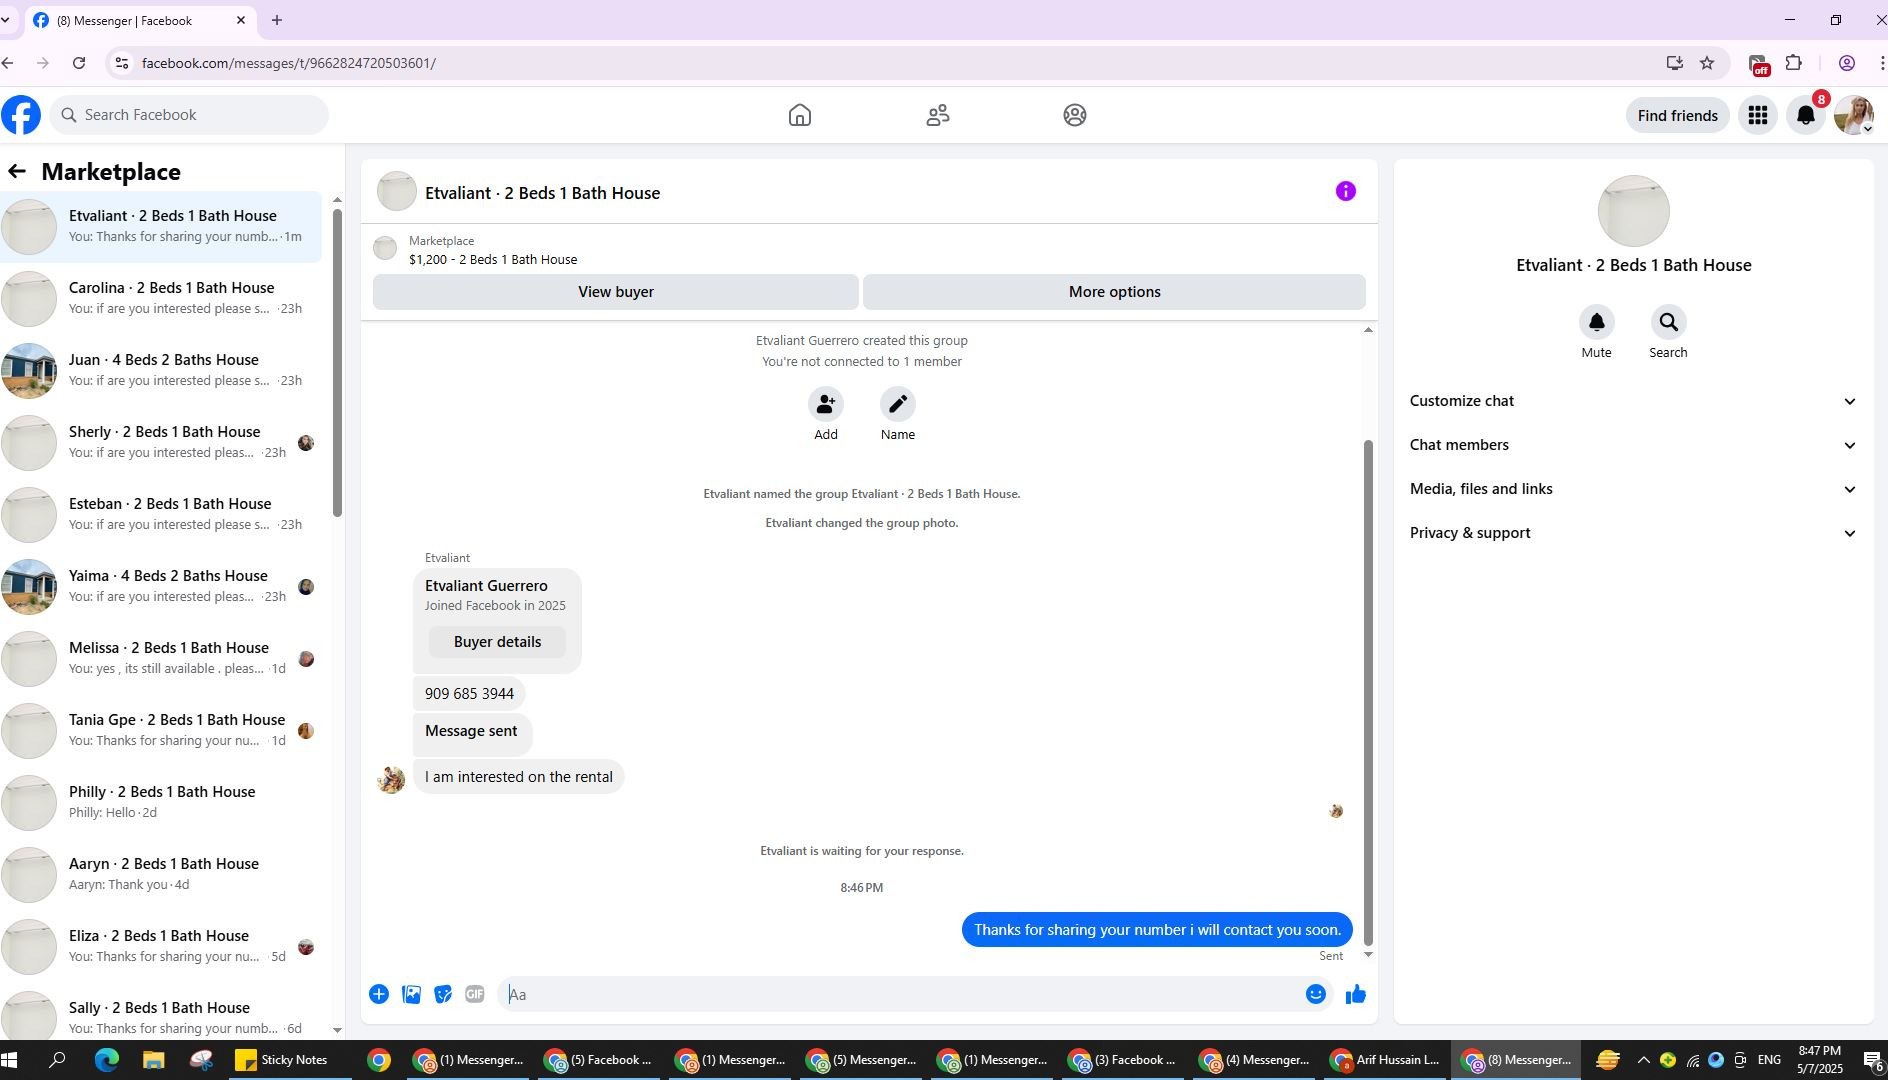Image resolution: width=1888 pixels, height=1080 pixels.
Task: Expand the Privacy & support section
Action: pyautogui.click(x=1633, y=533)
